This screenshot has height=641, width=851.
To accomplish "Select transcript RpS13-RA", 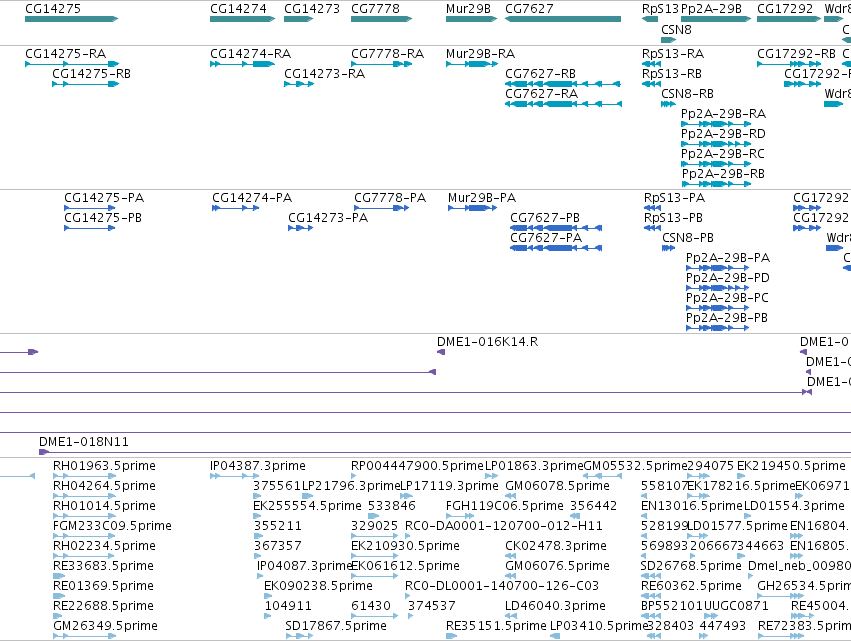I will 673,54.
